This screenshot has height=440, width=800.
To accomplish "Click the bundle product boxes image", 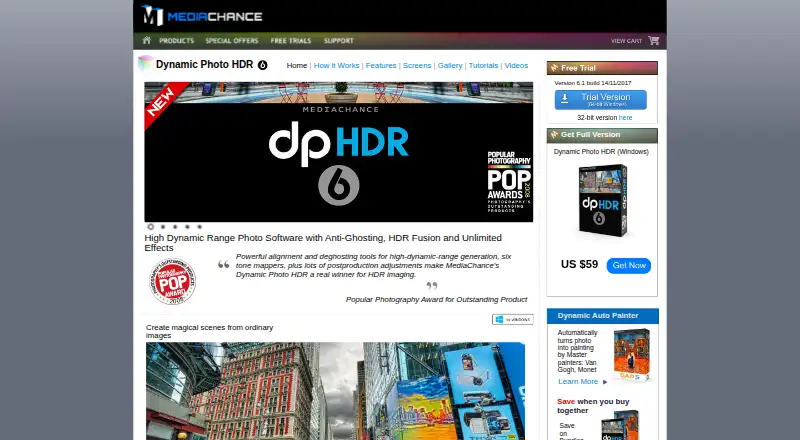I will click(620, 425).
